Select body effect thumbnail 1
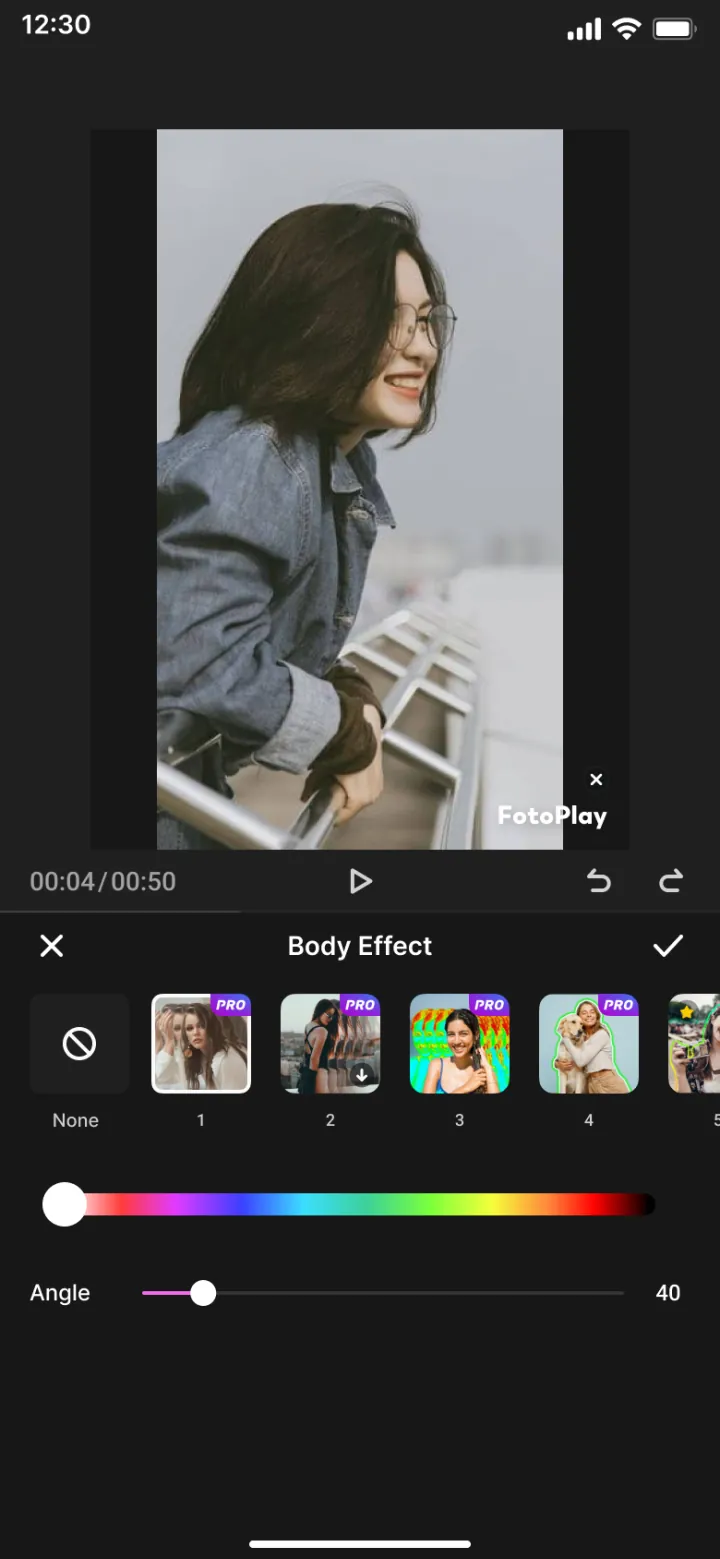This screenshot has height=1559, width=720. (x=201, y=1044)
